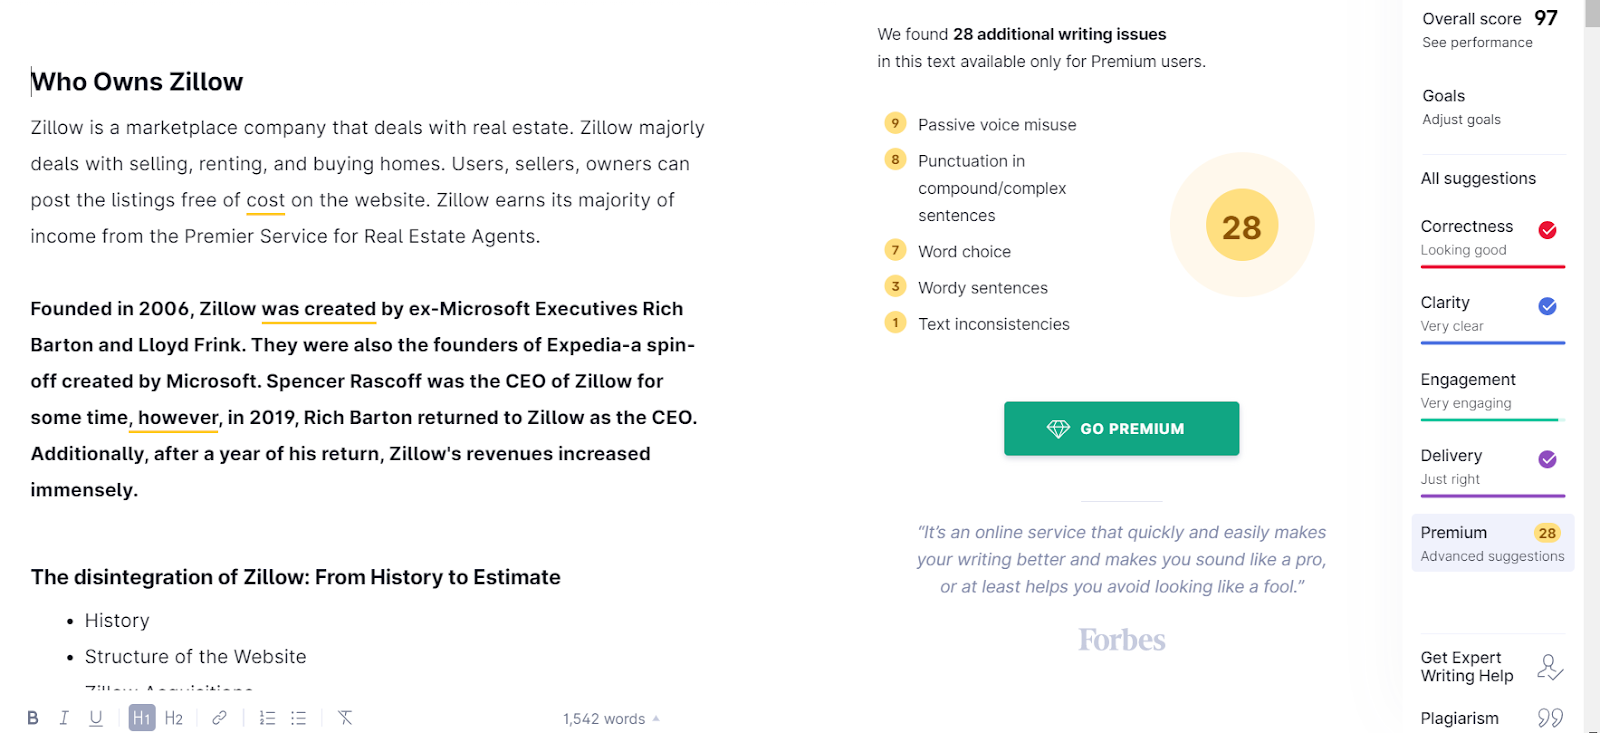Toggle the H2 heading style
This screenshot has width=1600, height=733.
click(x=174, y=718)
